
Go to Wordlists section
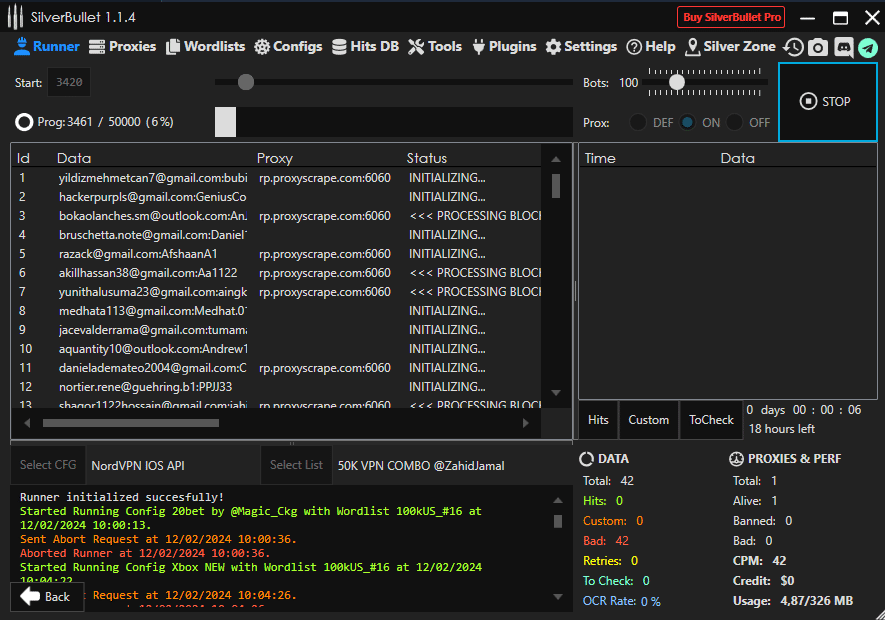click(205, 46)
